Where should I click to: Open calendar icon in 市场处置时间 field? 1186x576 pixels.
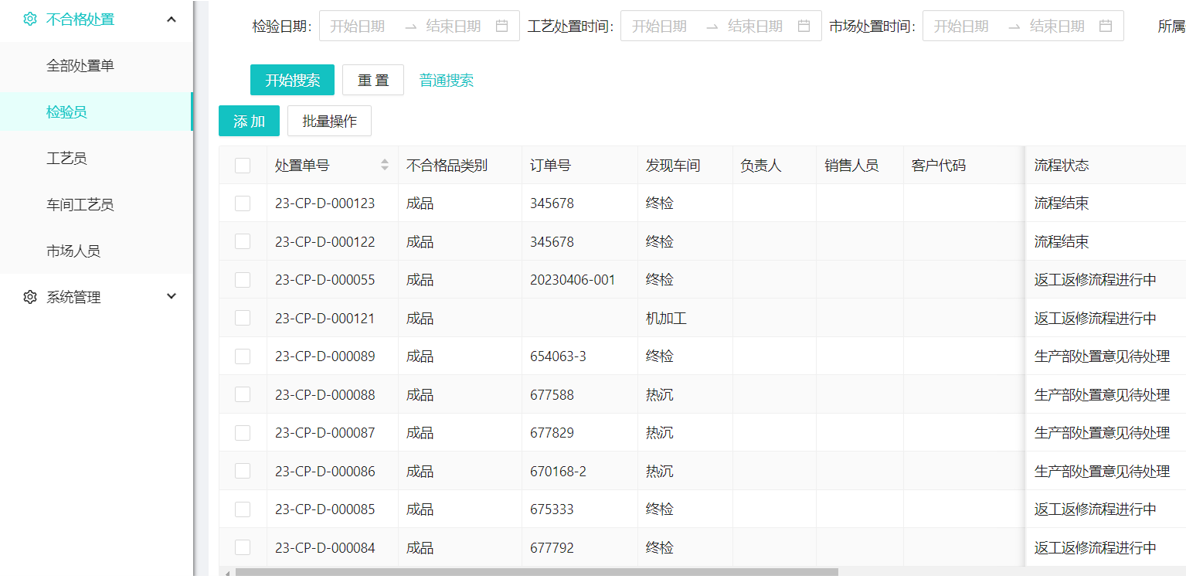click(x=1105, y=26)
